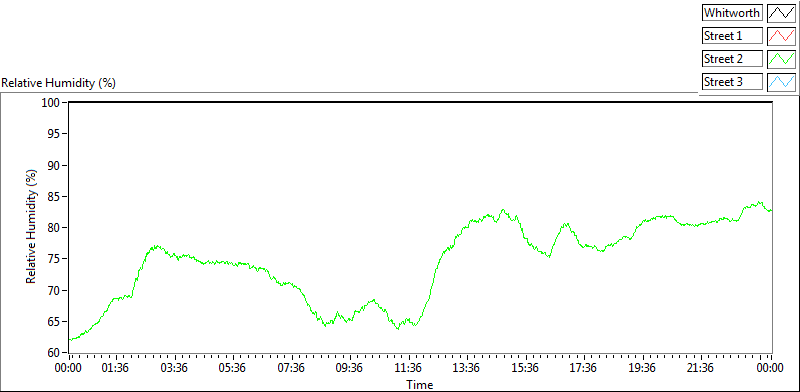Click the Street 1 red plot style icon

point(781,36)
